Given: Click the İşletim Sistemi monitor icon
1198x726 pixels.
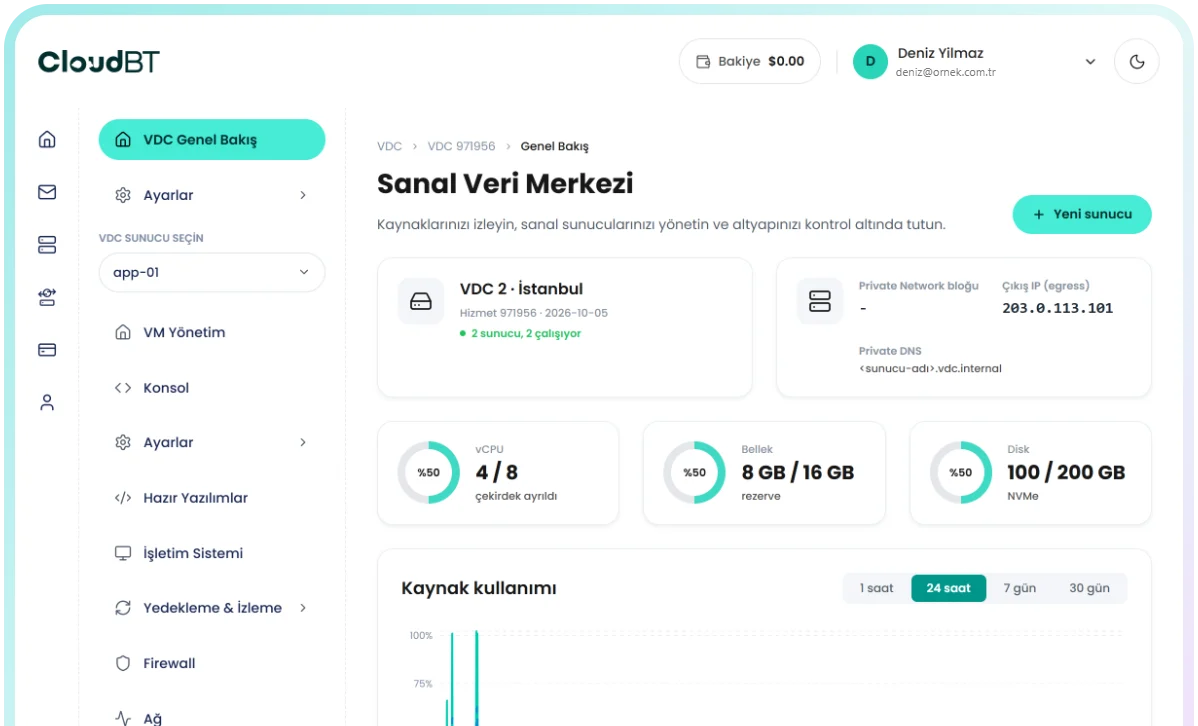Looking at the screenshot, I should 123,553.
